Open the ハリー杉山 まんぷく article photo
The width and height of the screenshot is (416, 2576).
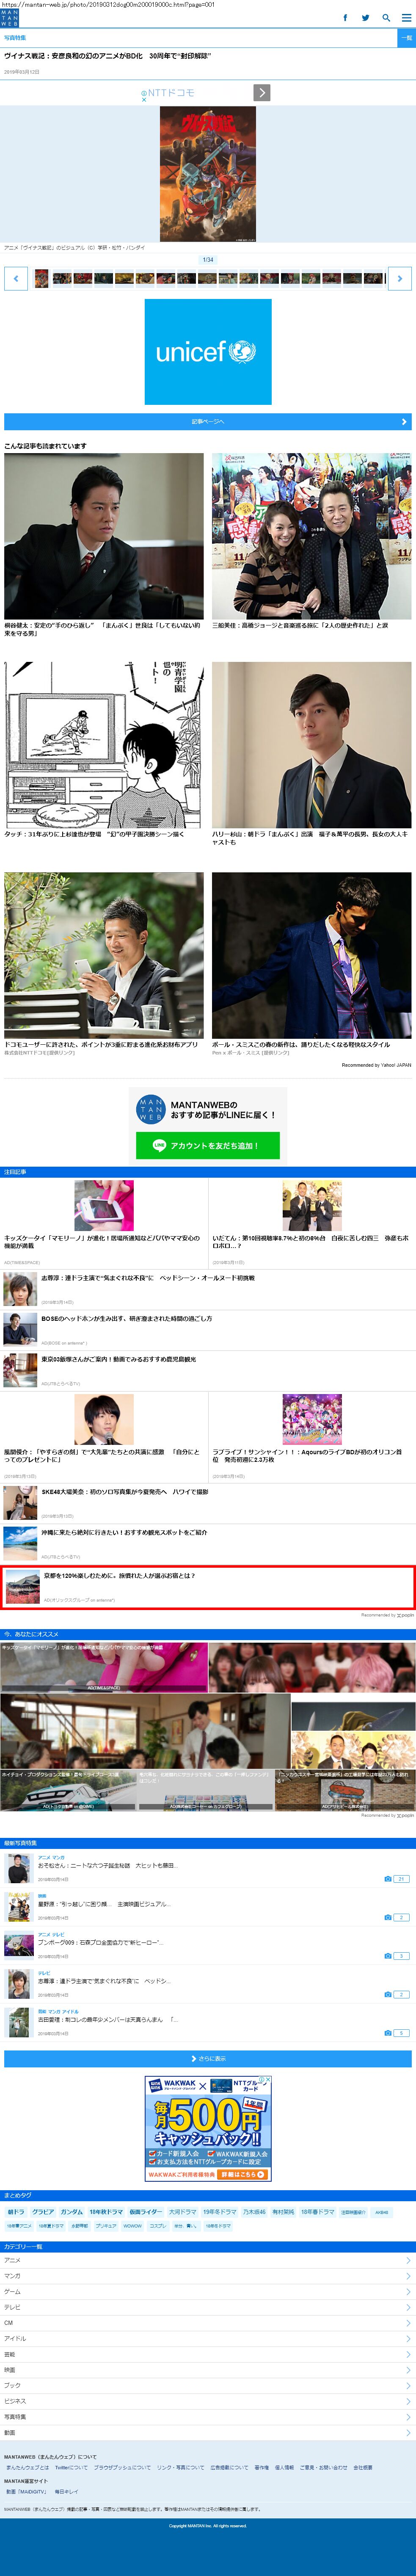312,744
